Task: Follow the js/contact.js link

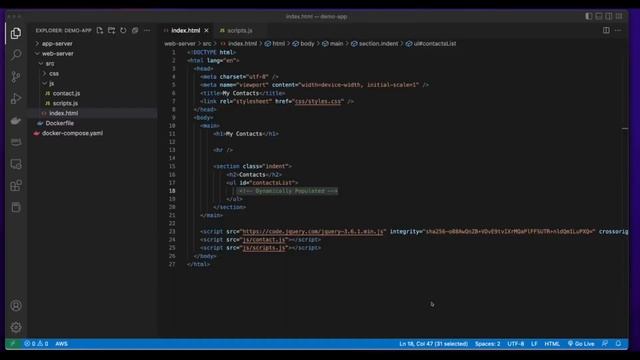Action: click(x=264, y=240)
